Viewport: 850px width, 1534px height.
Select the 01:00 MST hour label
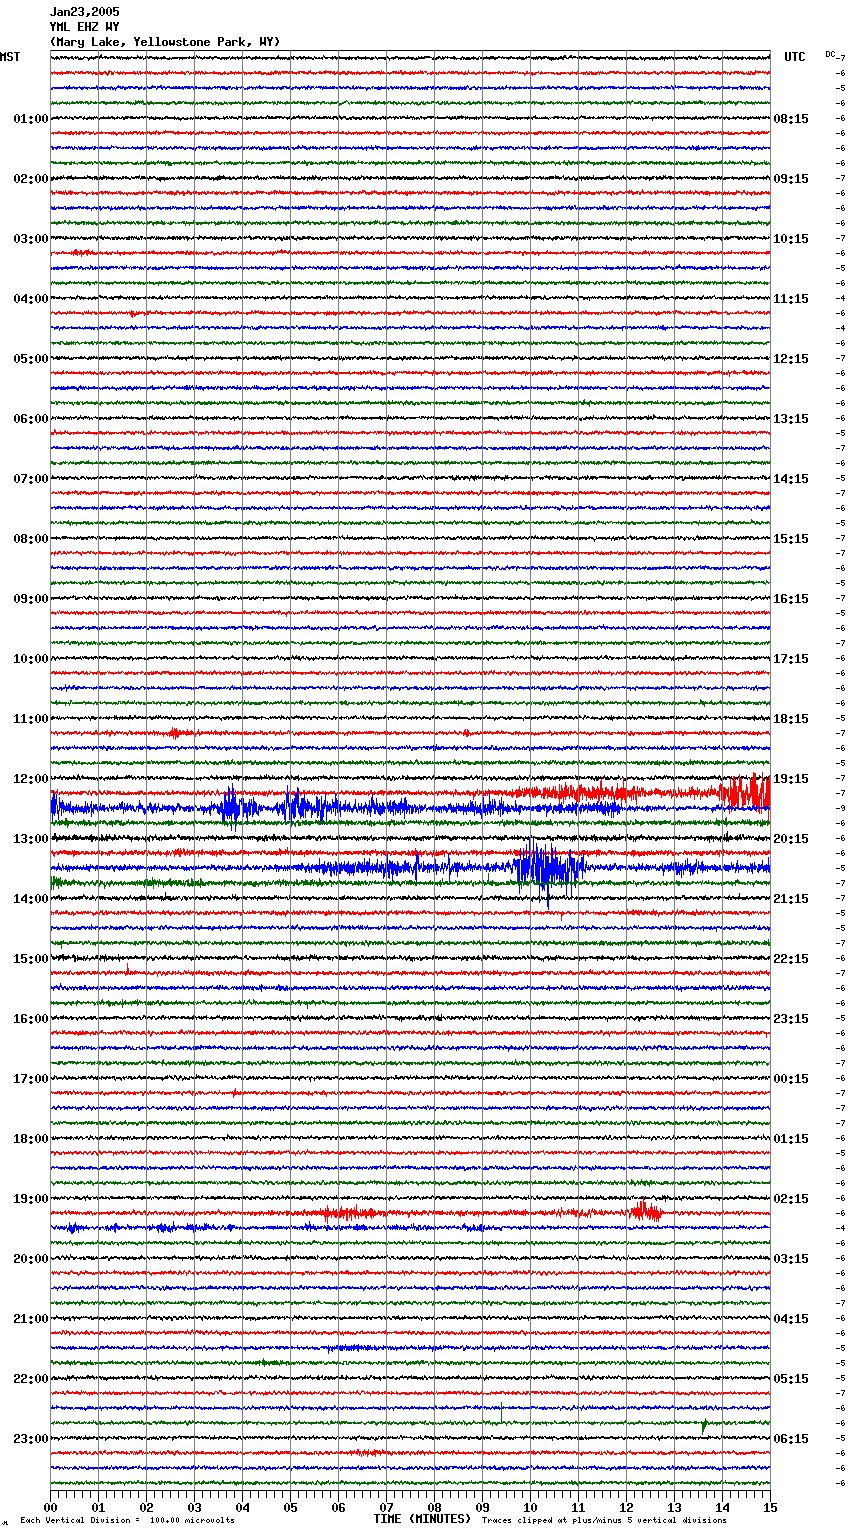30,119
